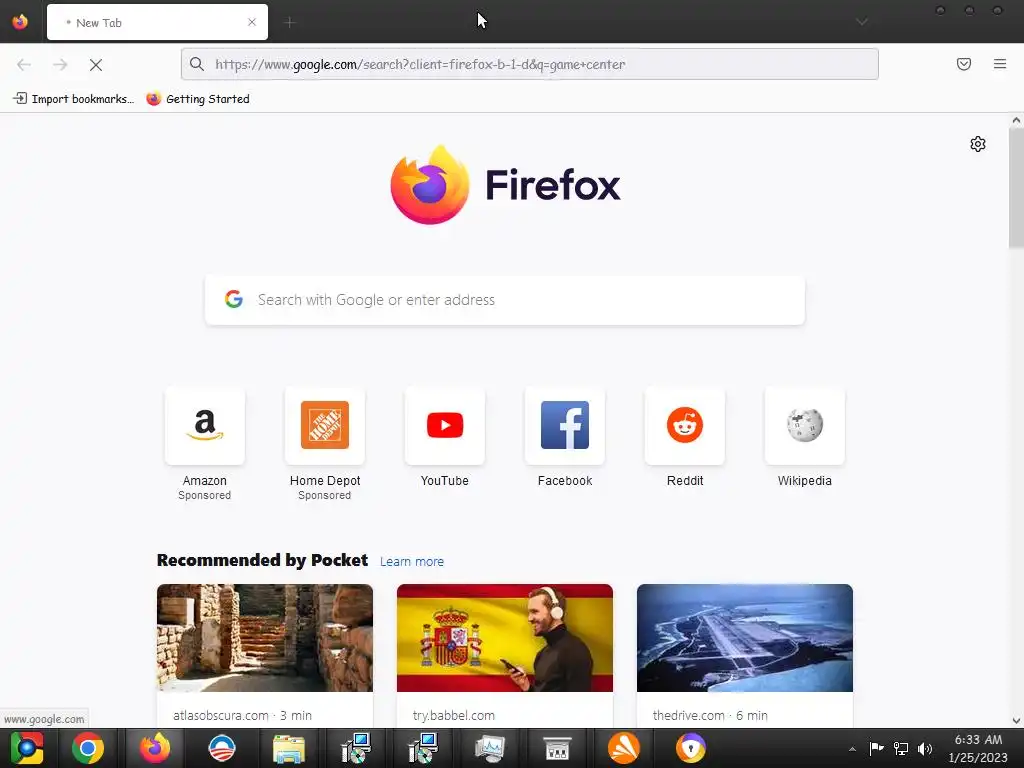The width and height of the screenshot is (1024, 768).
Task: Open the Action Center flag tray icon
Action: pos(876,748)
